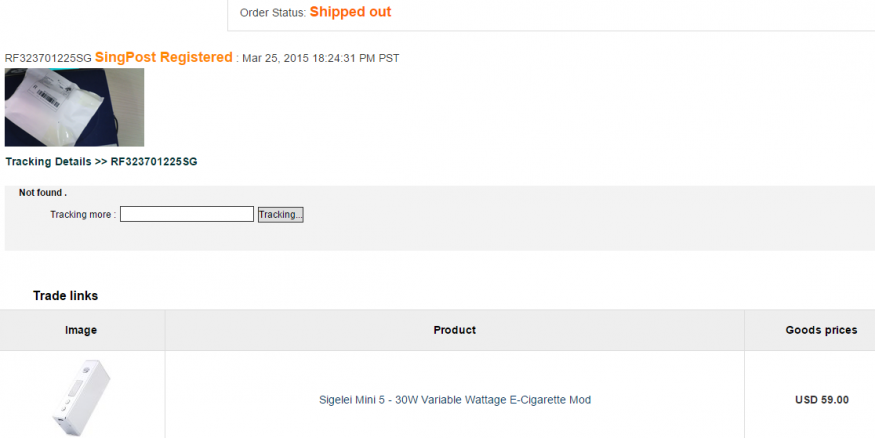The width and height of the screenshot is (875, 438).
Task: Click the Not found. tracking message
Action: point(43,192)
